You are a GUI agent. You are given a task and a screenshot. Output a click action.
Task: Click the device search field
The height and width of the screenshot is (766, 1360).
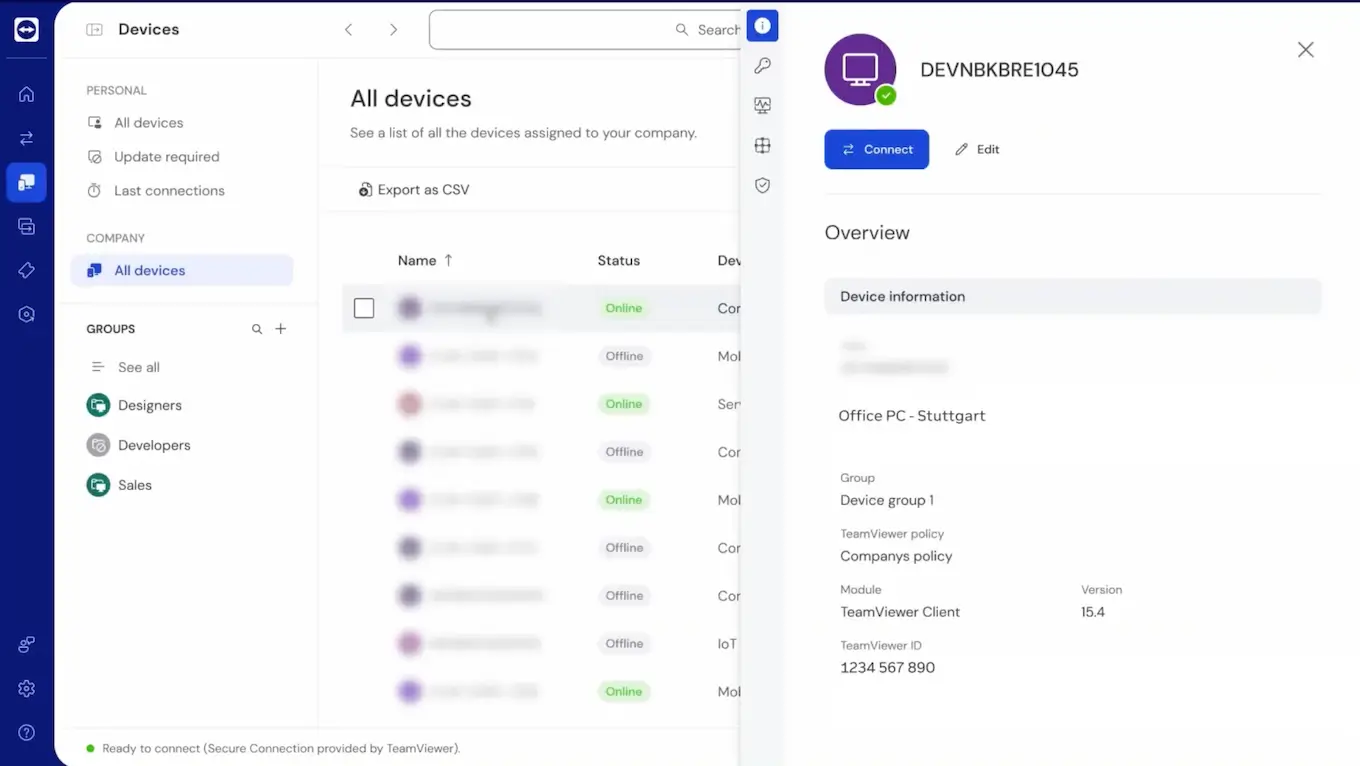pos(580,30)
